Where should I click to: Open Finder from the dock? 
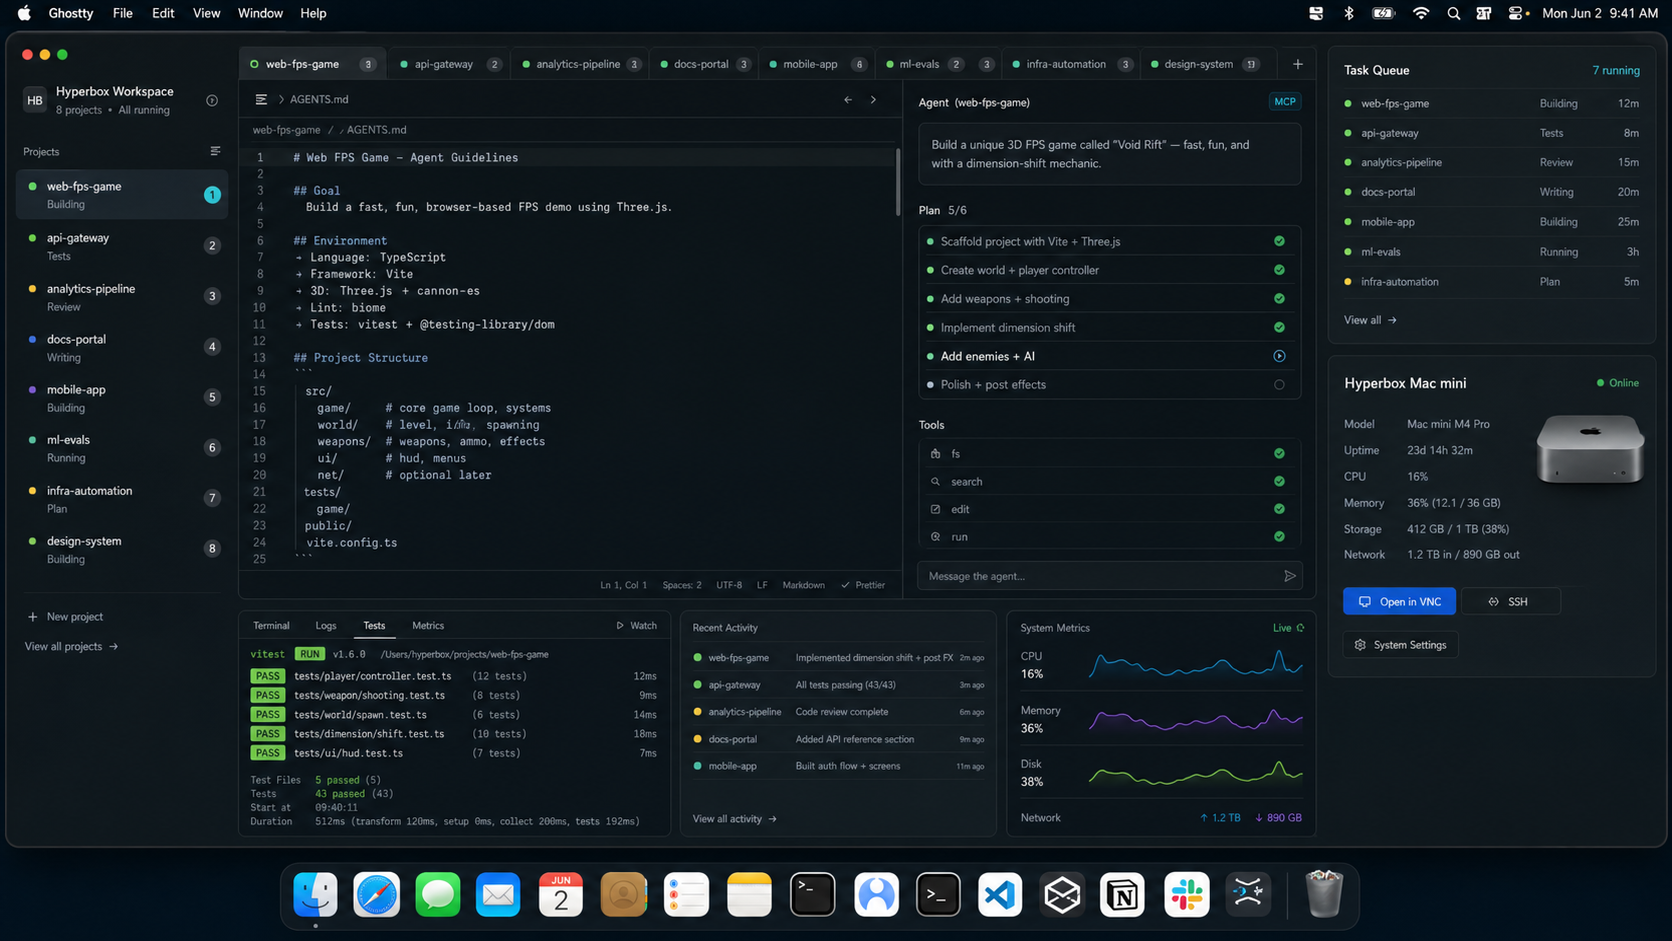point(316,894)
